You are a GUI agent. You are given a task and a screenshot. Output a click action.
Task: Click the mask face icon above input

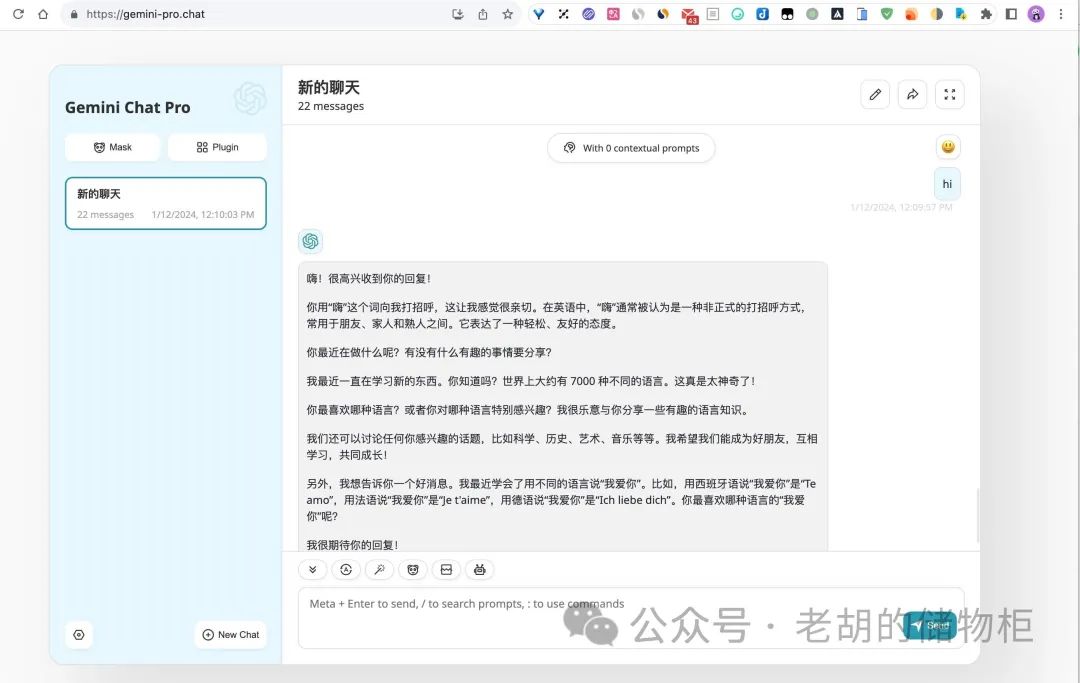click(x=413, y=569)
